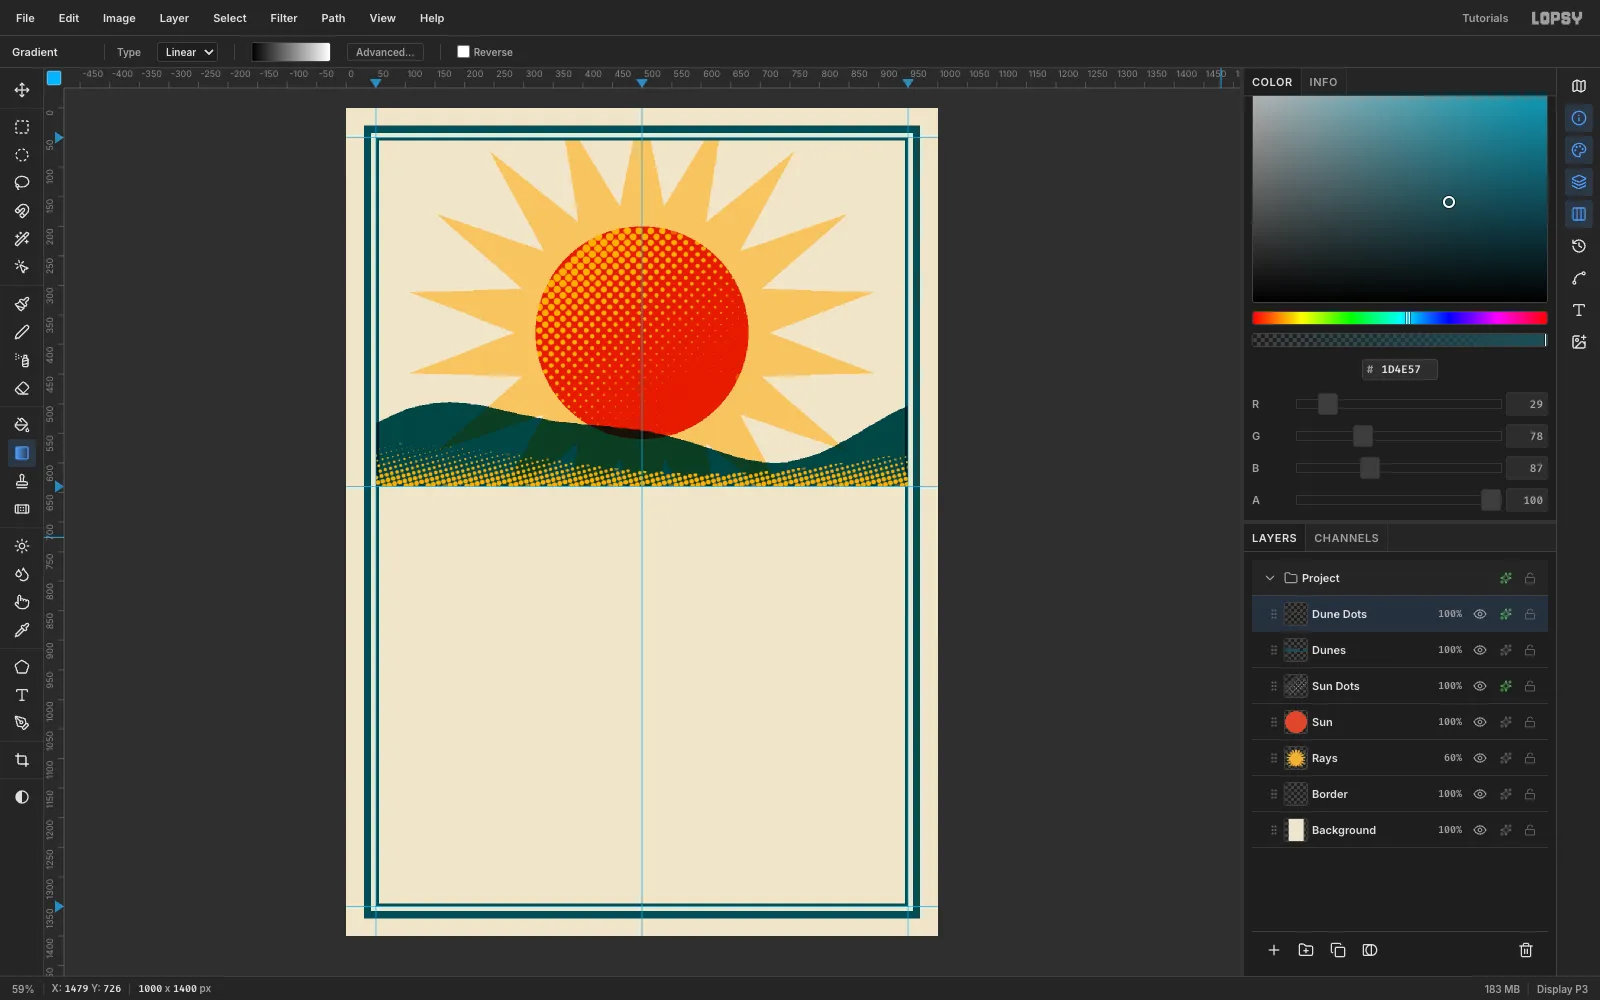Select the Clone Stamp tool
This screenshot has height=1000, width=1600.
coord(22,481)
